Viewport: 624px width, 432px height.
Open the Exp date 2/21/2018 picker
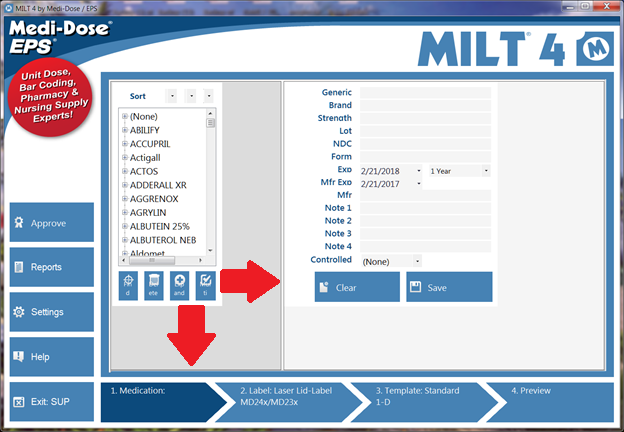coord(418,171)
